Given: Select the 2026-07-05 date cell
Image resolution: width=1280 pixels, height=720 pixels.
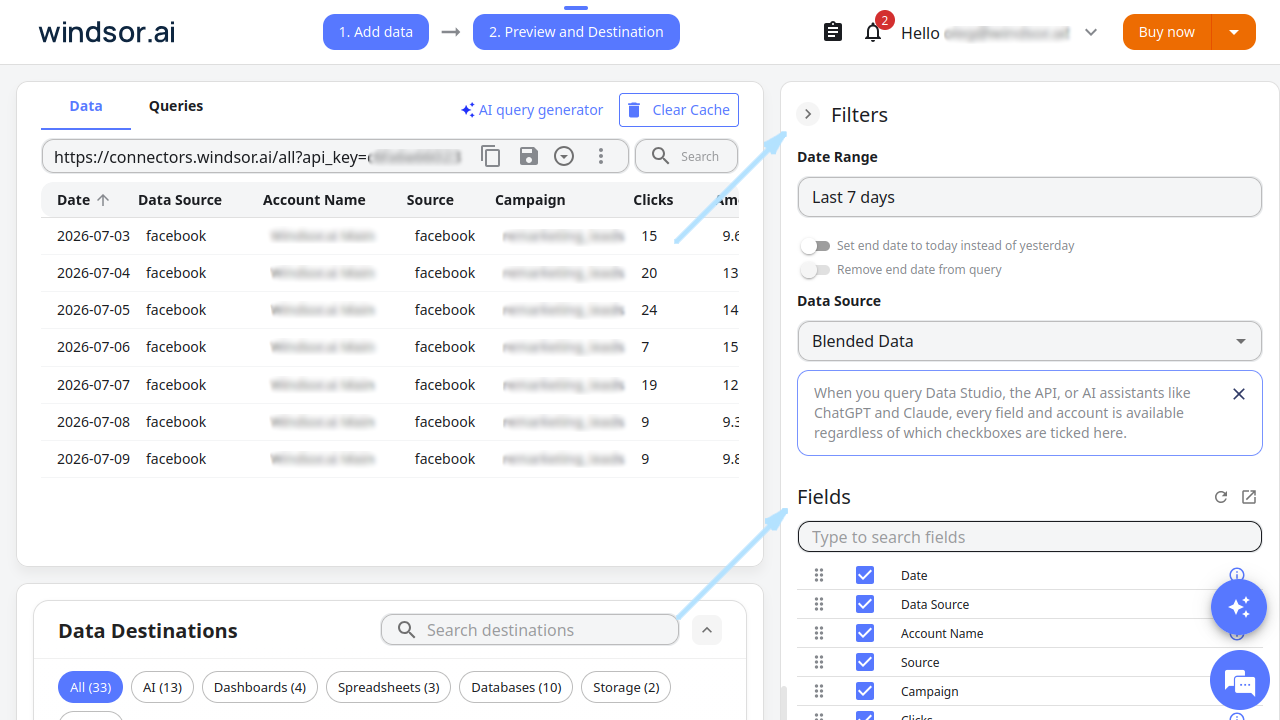Looking at the screenshot, I should 93,310.
